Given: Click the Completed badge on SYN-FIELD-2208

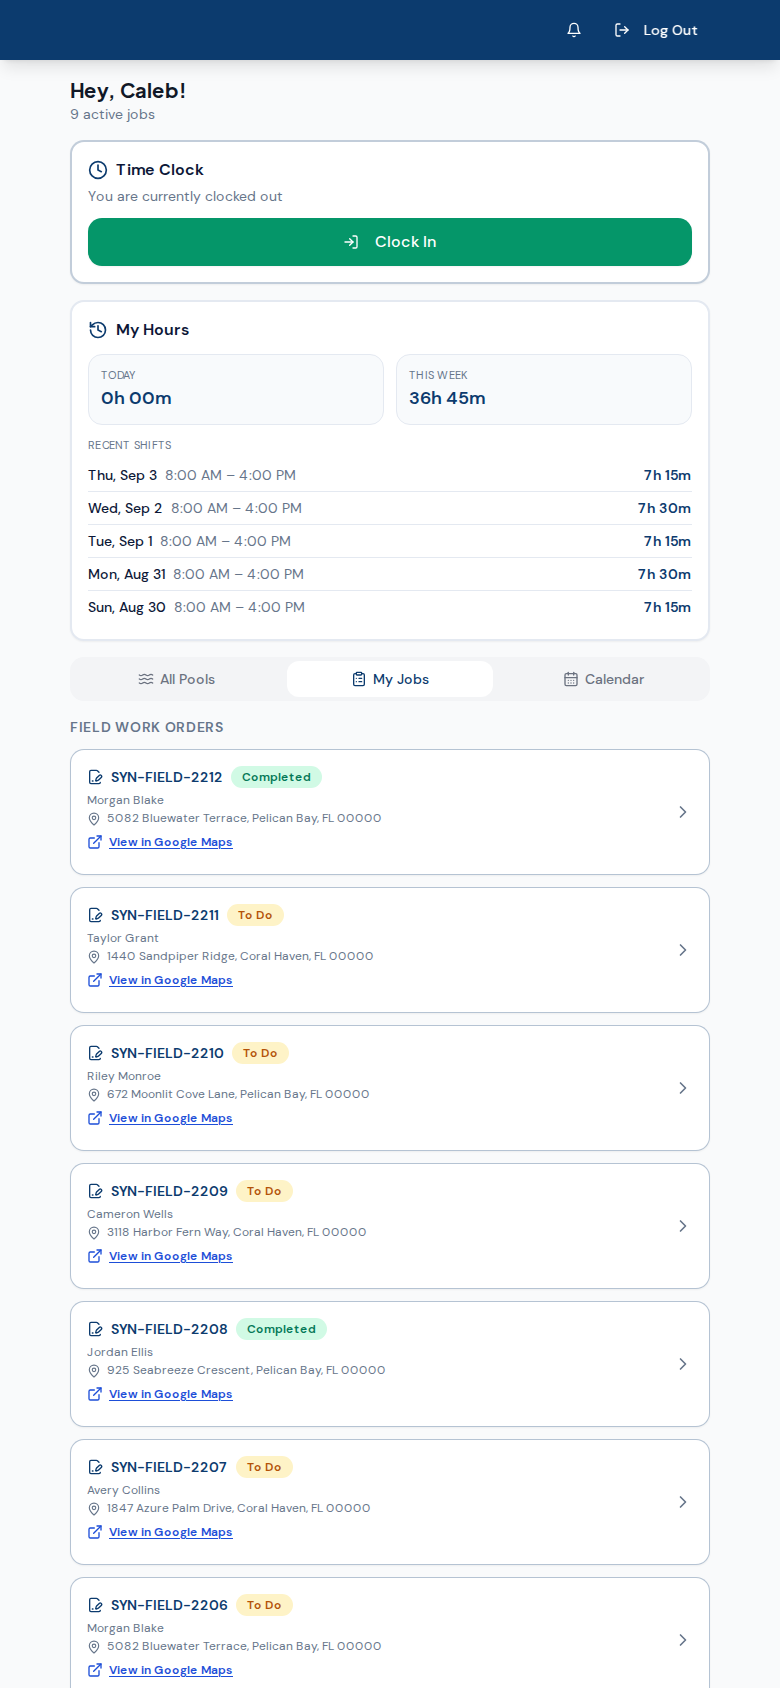Looking at the screenshot, I should click(281, 1329).
